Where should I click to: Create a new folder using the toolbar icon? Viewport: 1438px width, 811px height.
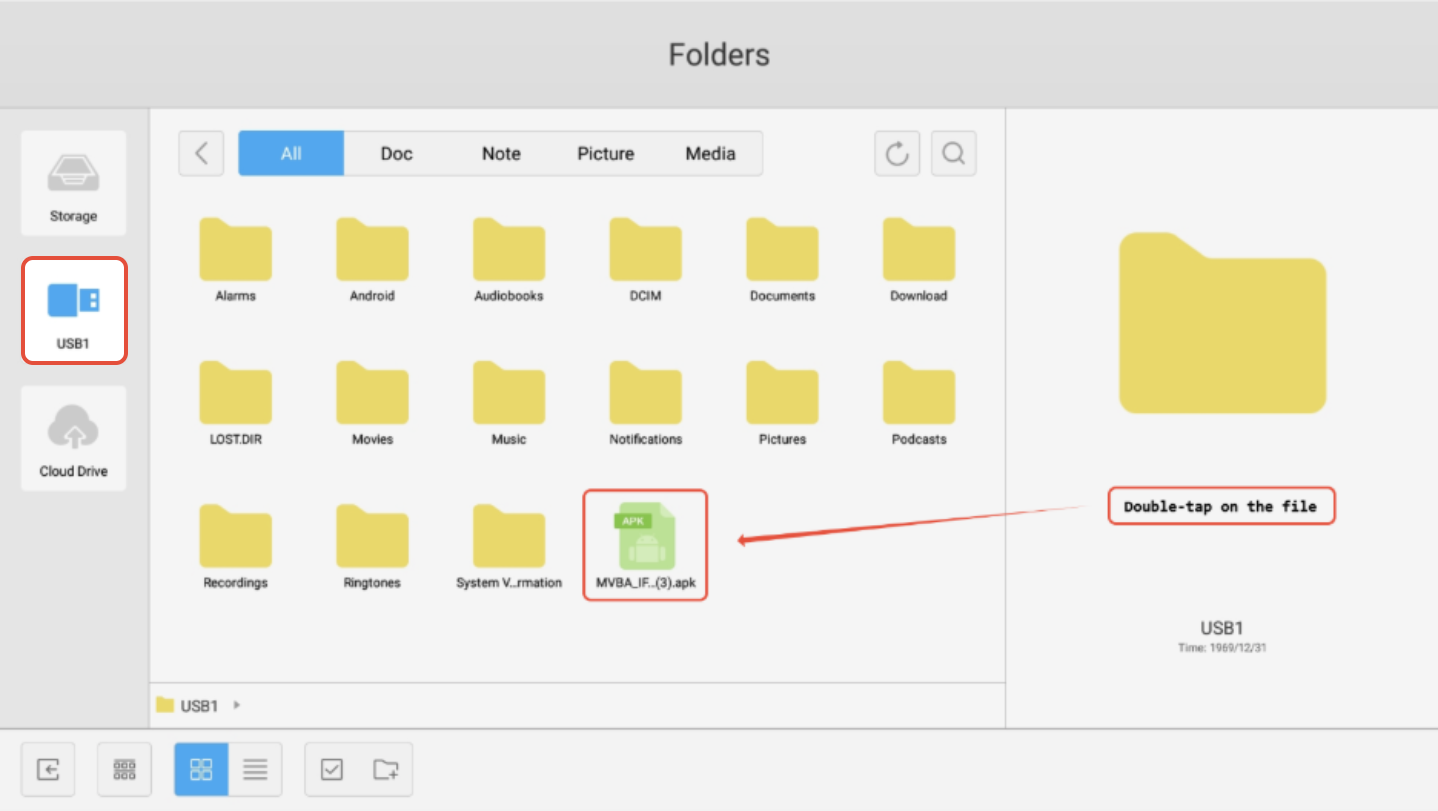coord(386,769)
